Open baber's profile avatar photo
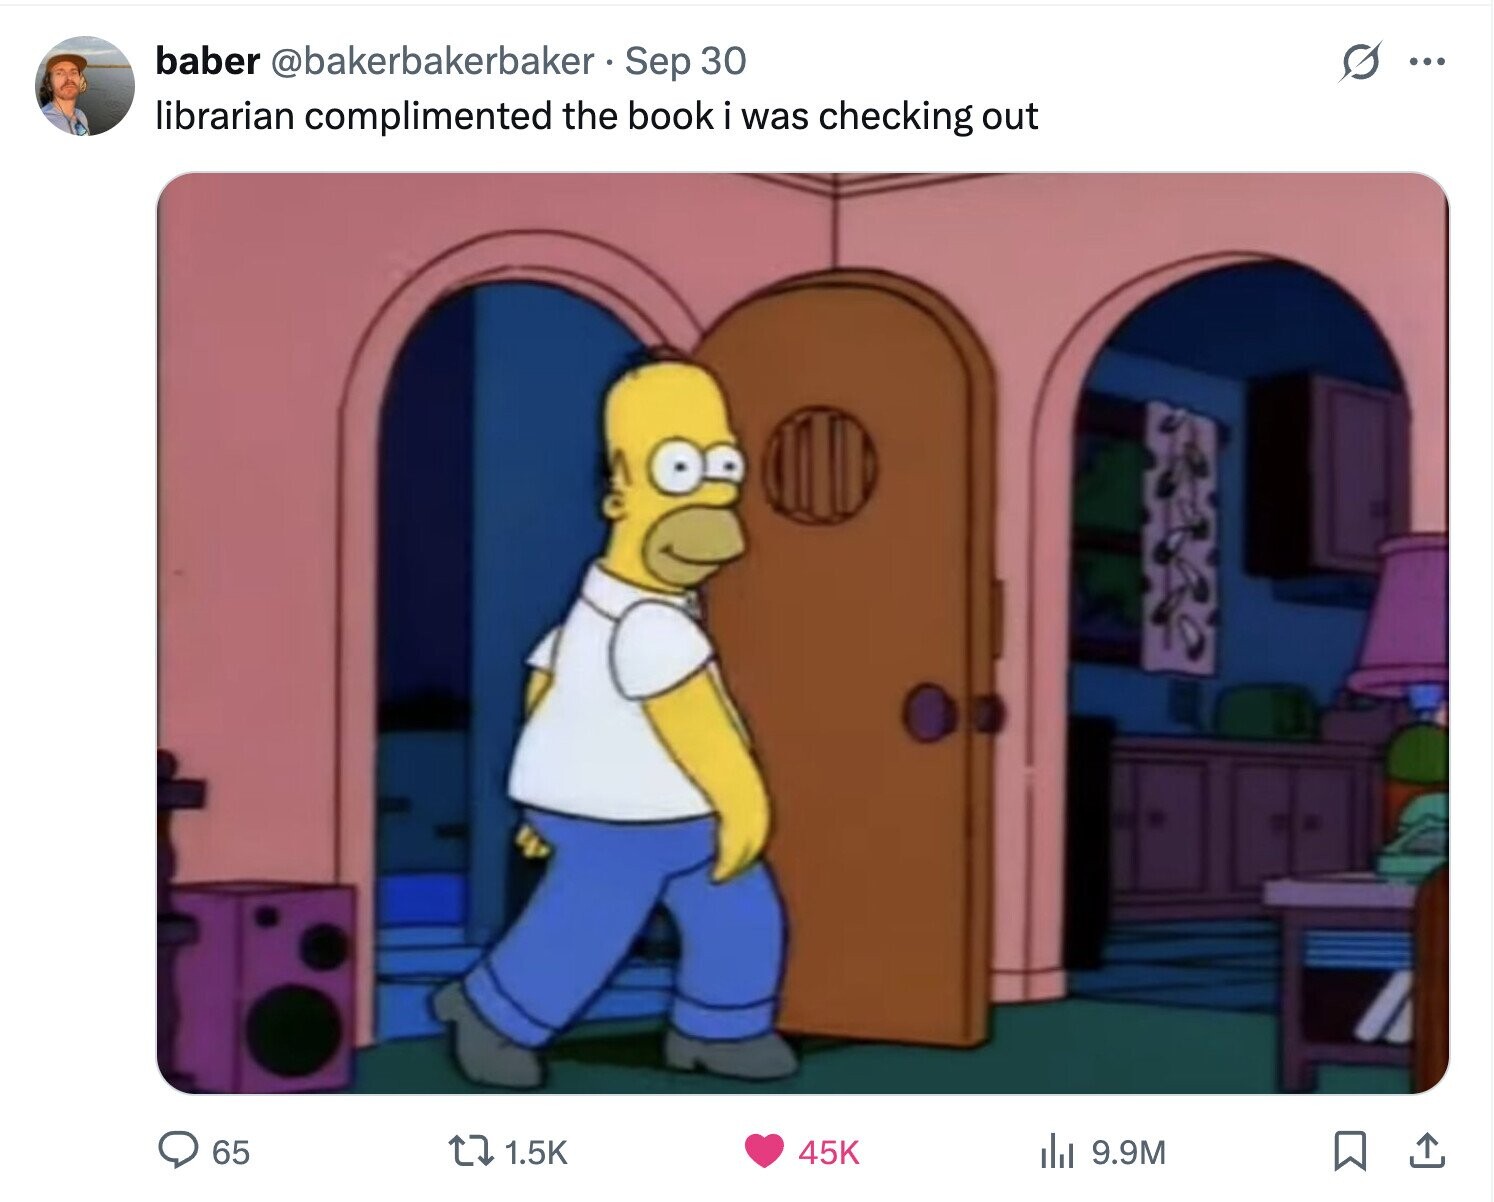This screenshot has height=1202, width=1494. 85,86
